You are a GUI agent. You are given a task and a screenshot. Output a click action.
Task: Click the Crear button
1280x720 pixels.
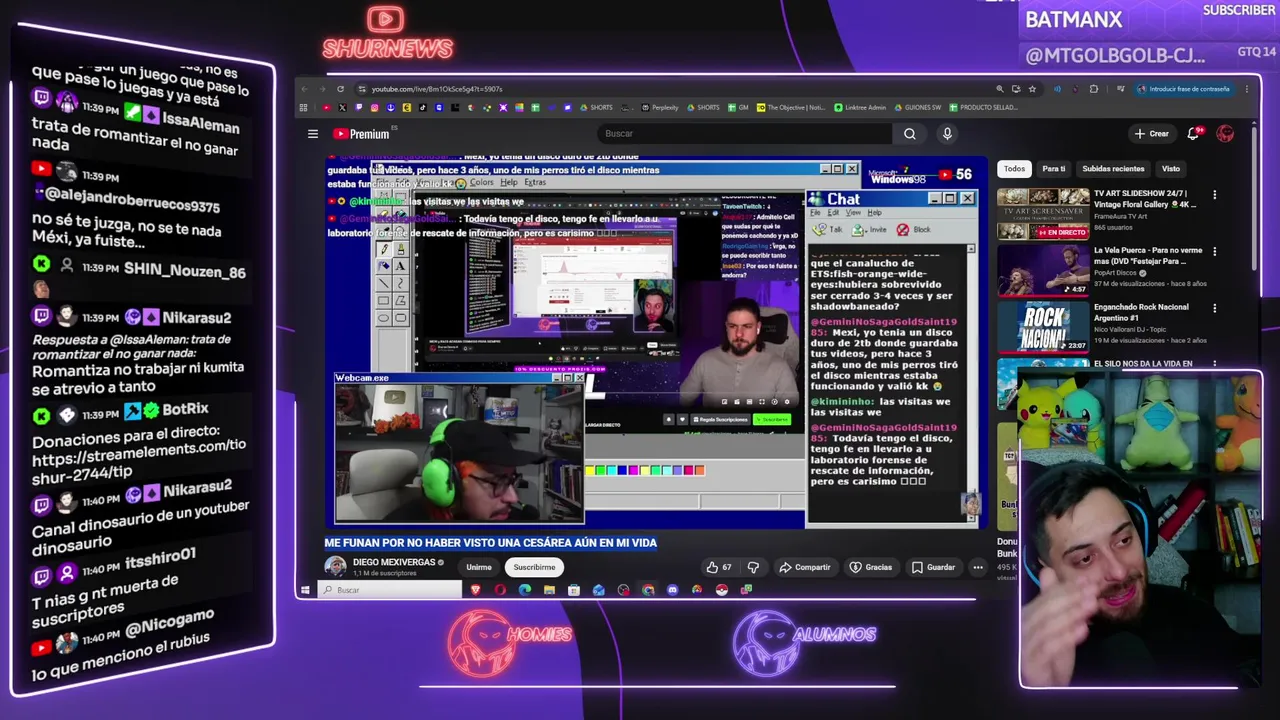[x=1151, y=133]
